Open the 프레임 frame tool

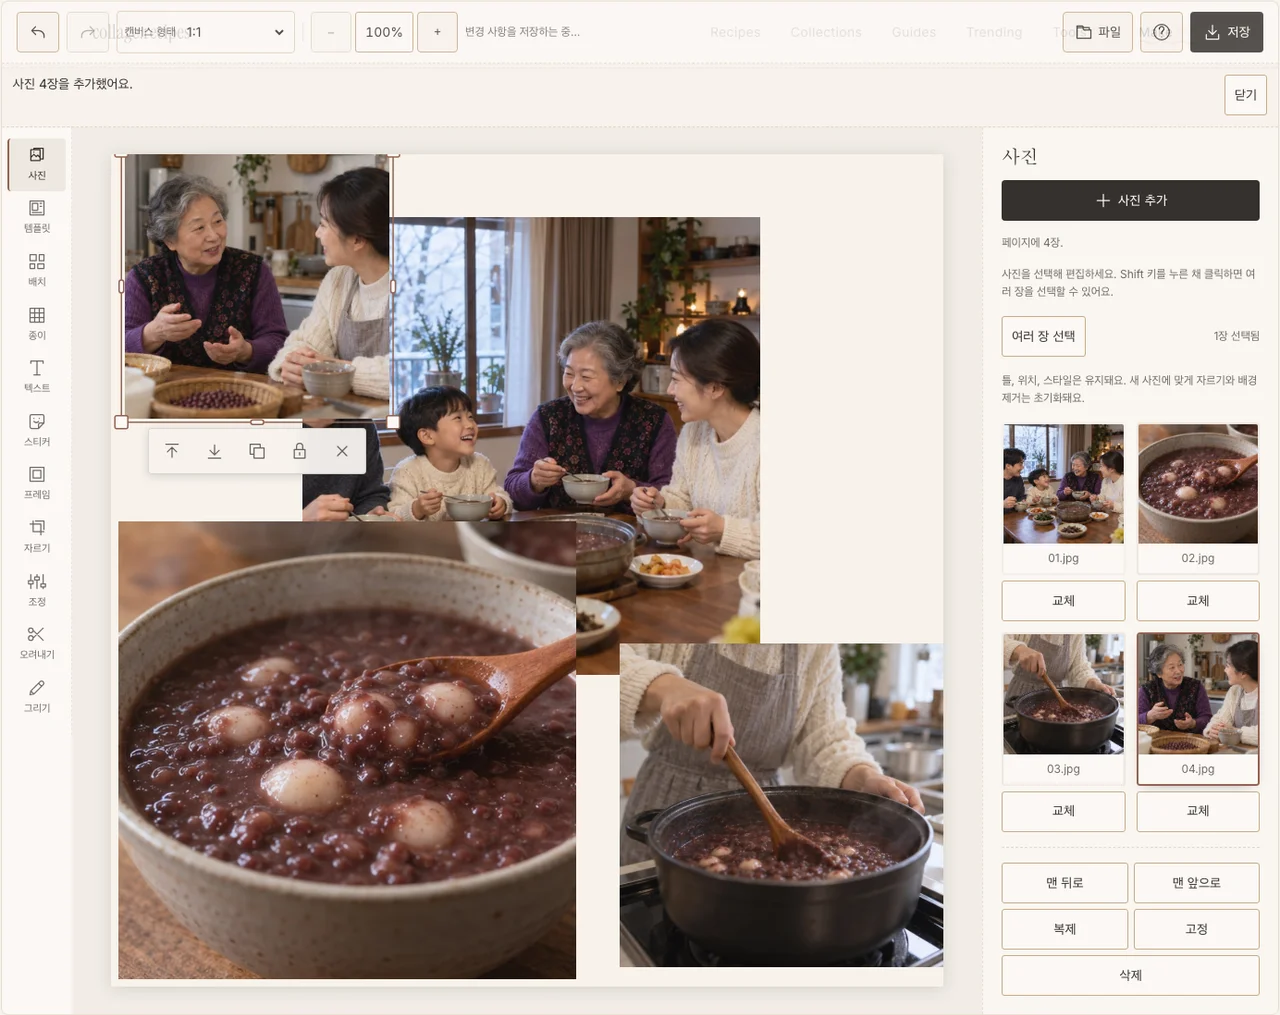[37, 483]
